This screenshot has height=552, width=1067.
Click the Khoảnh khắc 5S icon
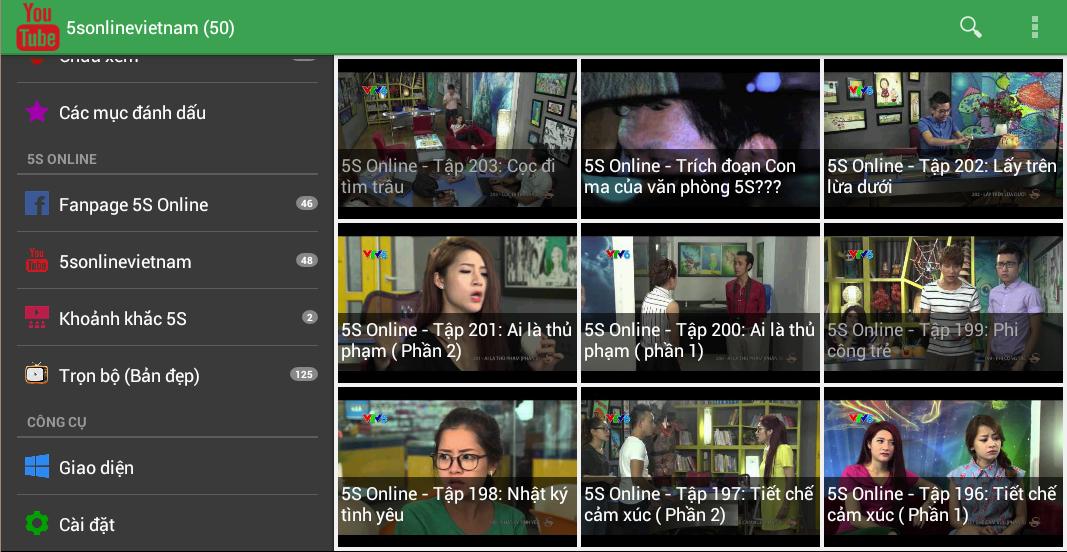click(x=37, y=318)
